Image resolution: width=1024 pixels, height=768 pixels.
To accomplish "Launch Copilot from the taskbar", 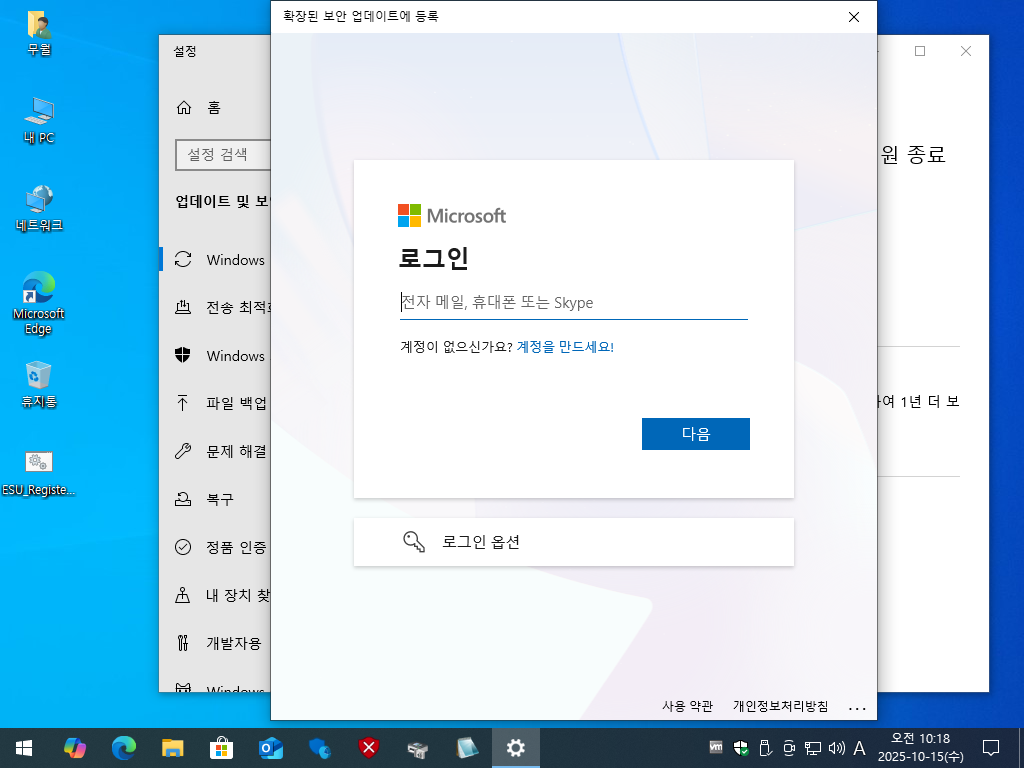I will pyautogui.click(x=74, y=748).
